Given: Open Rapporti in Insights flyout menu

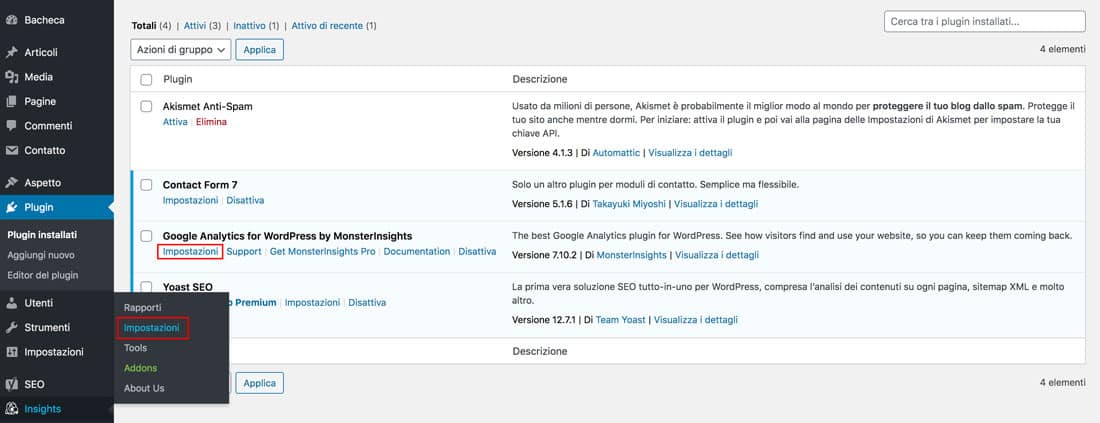Looking at the screenshot, I should pyautogui.click(x=142, y=307).
